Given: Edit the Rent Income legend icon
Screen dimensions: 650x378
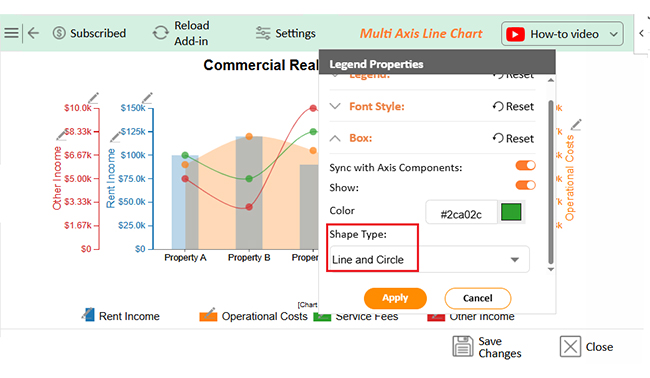Looking at the screenshot, I should pos(88,315).
